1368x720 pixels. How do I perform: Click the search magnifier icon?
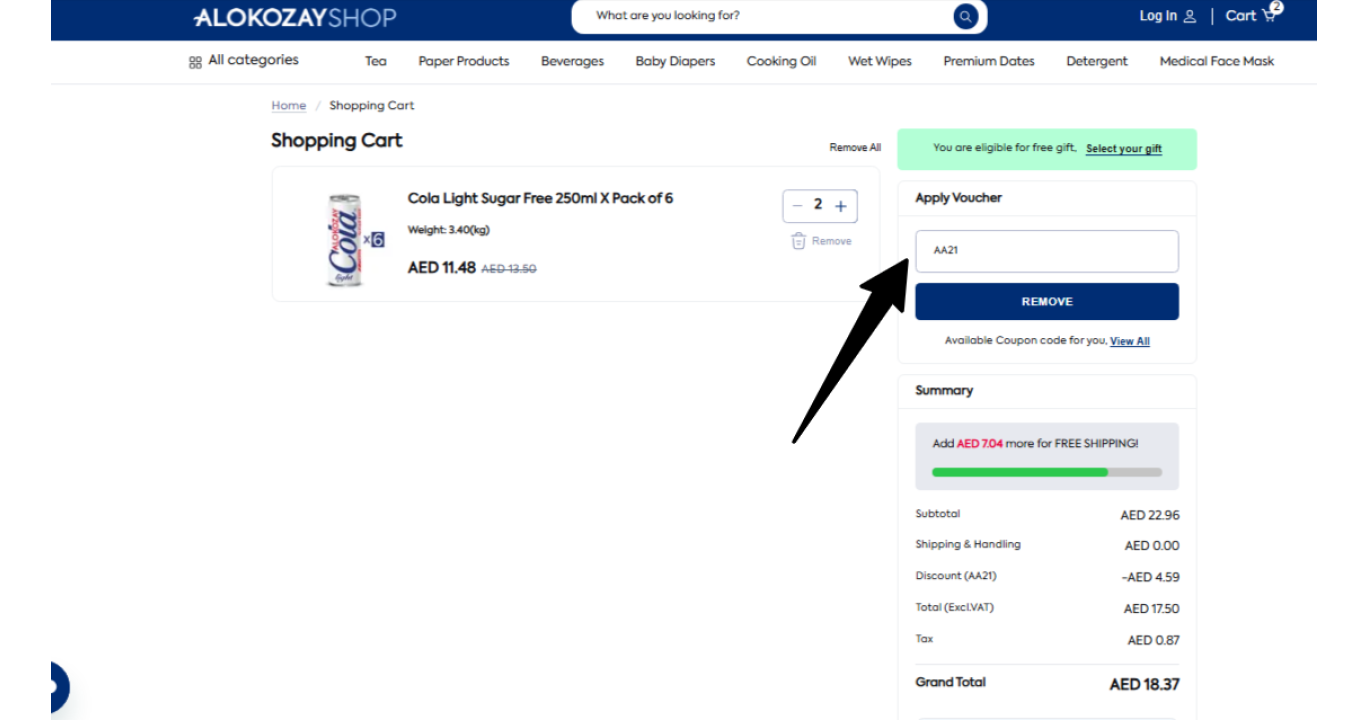(965, 16)
